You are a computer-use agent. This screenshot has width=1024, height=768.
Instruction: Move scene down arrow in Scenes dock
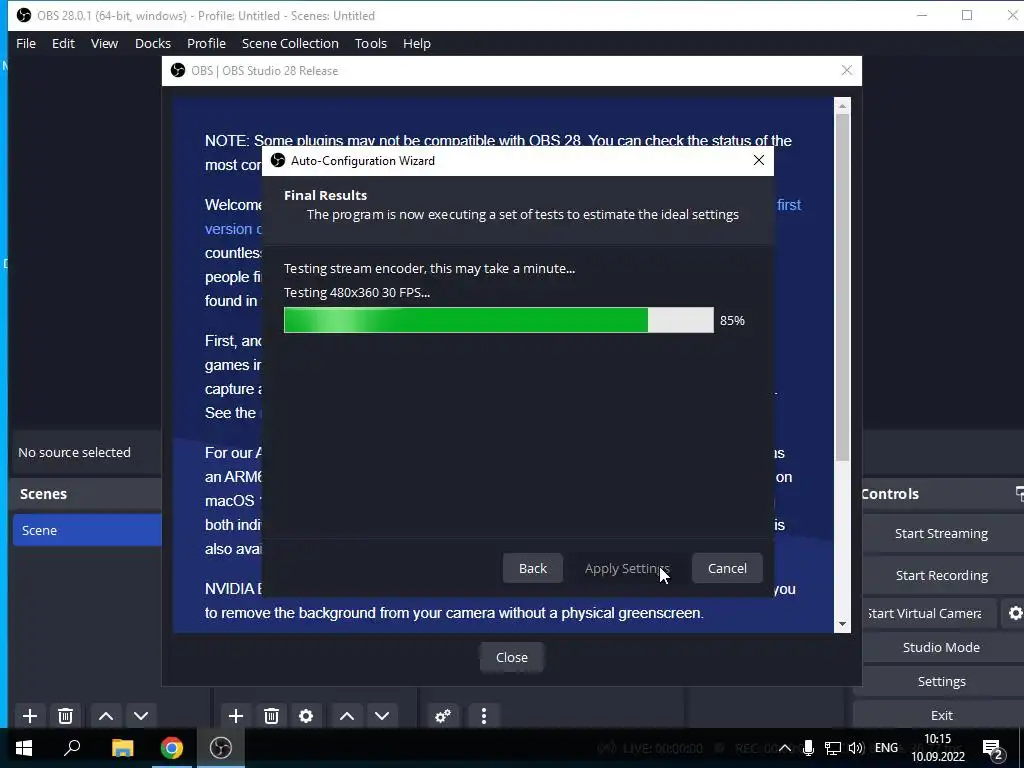coord(141,716)
